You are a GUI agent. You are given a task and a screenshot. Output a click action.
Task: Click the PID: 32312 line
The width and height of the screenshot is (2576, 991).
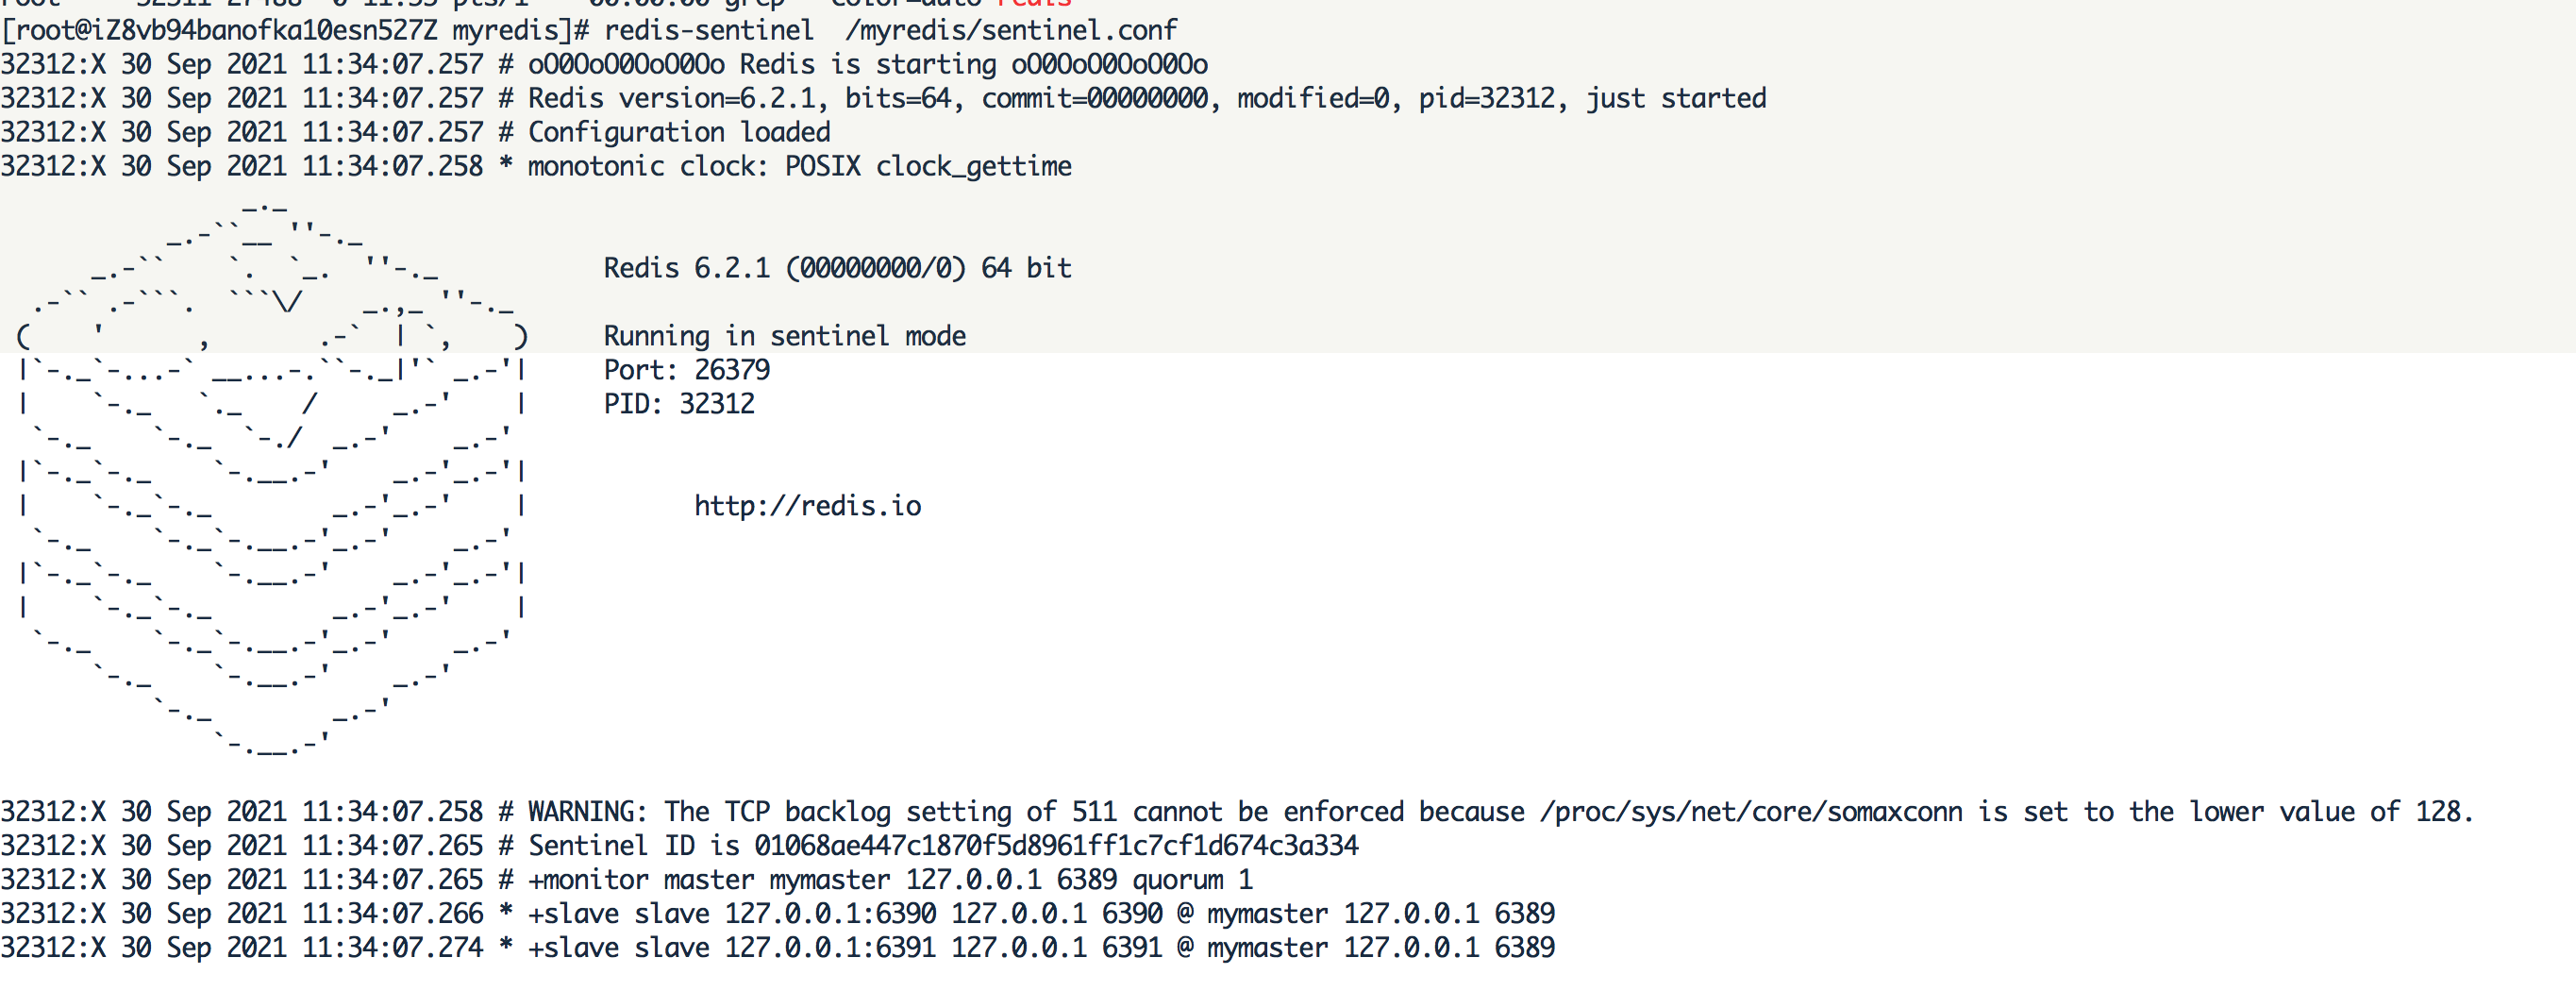point(679,404)
